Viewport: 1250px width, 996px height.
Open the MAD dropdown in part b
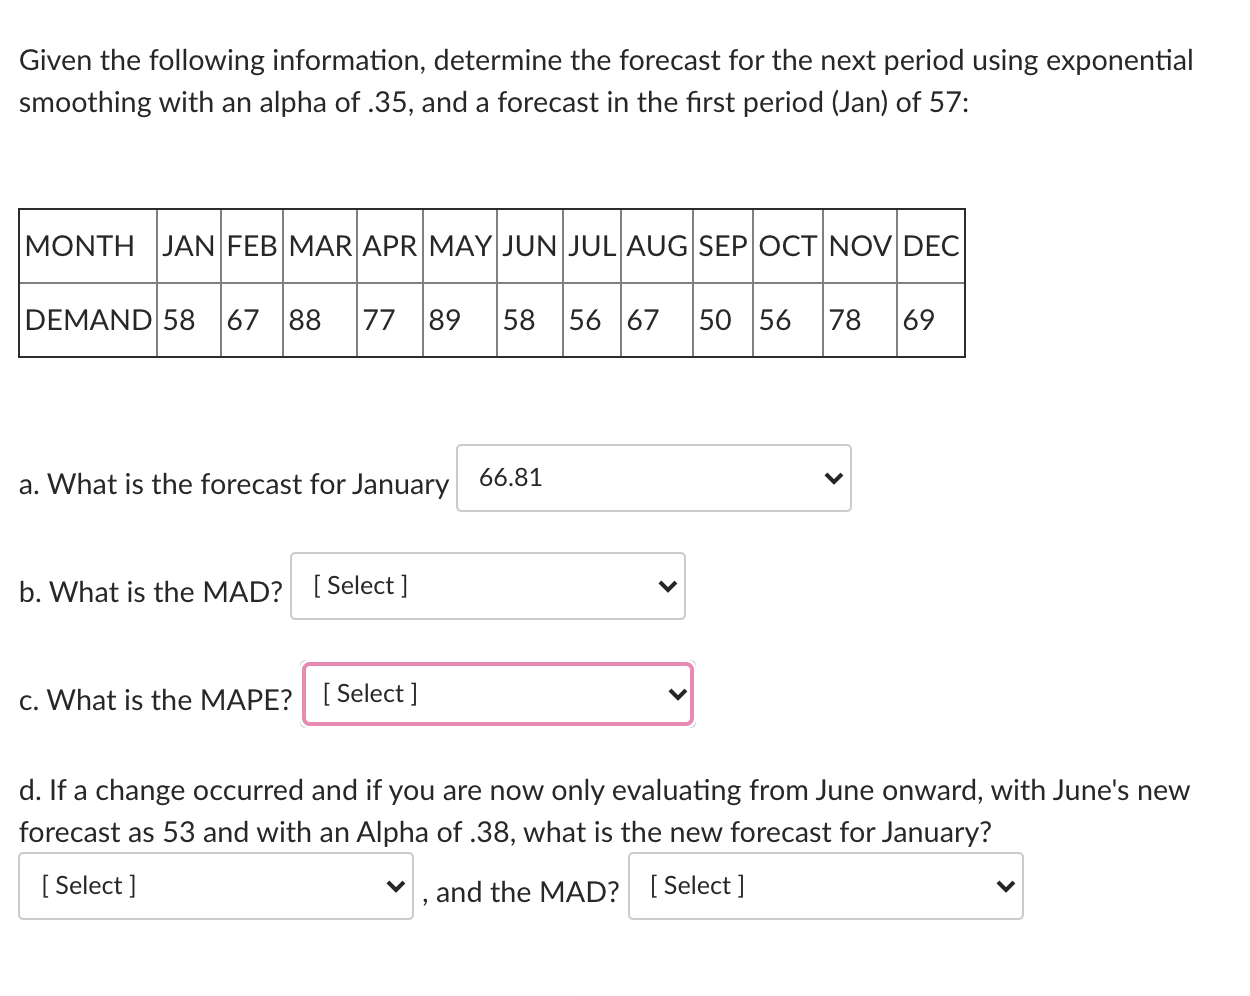point(488,586)
